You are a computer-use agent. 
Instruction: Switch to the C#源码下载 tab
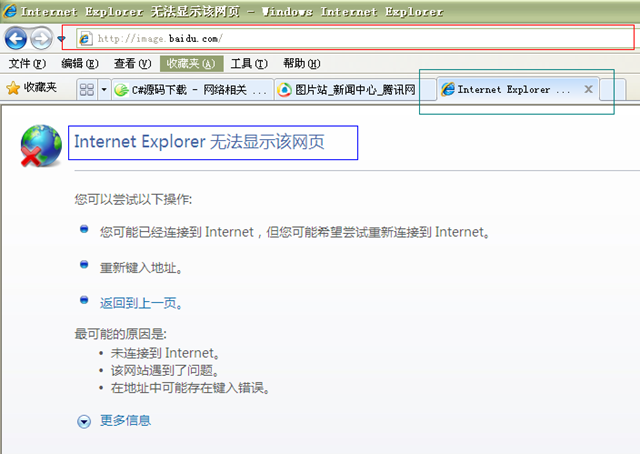(x=192, y=89)
